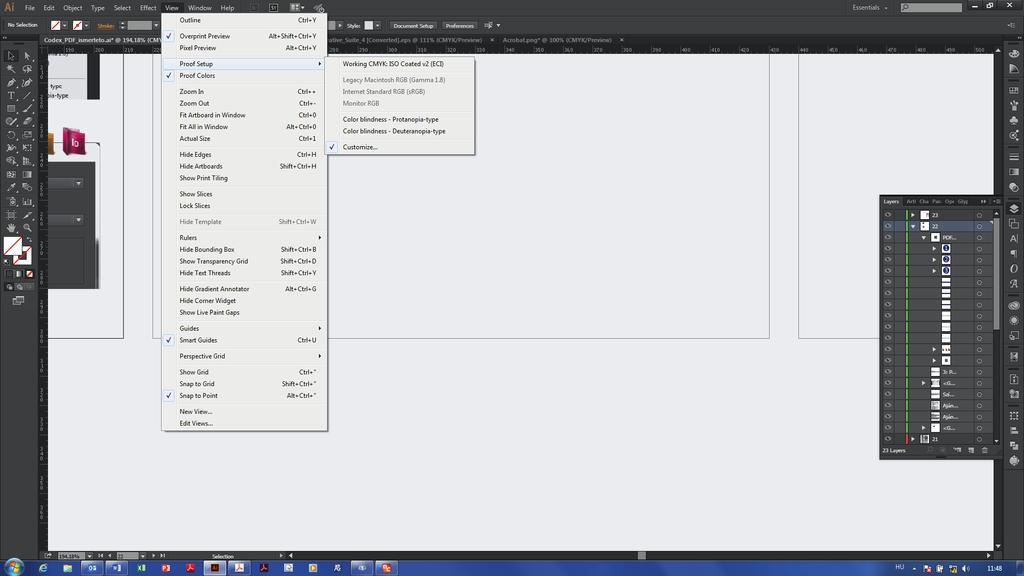Viewport: 1024px width, 576px height.
Task: Open the Perspective Grid submenu
Action: [244, 357]
